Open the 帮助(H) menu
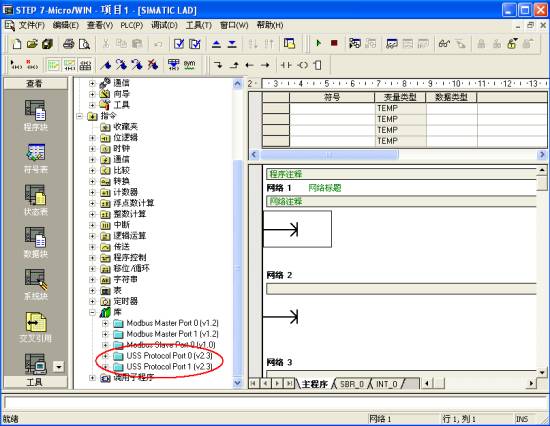Screen dimensions: 550x426 tap(270, 25)
